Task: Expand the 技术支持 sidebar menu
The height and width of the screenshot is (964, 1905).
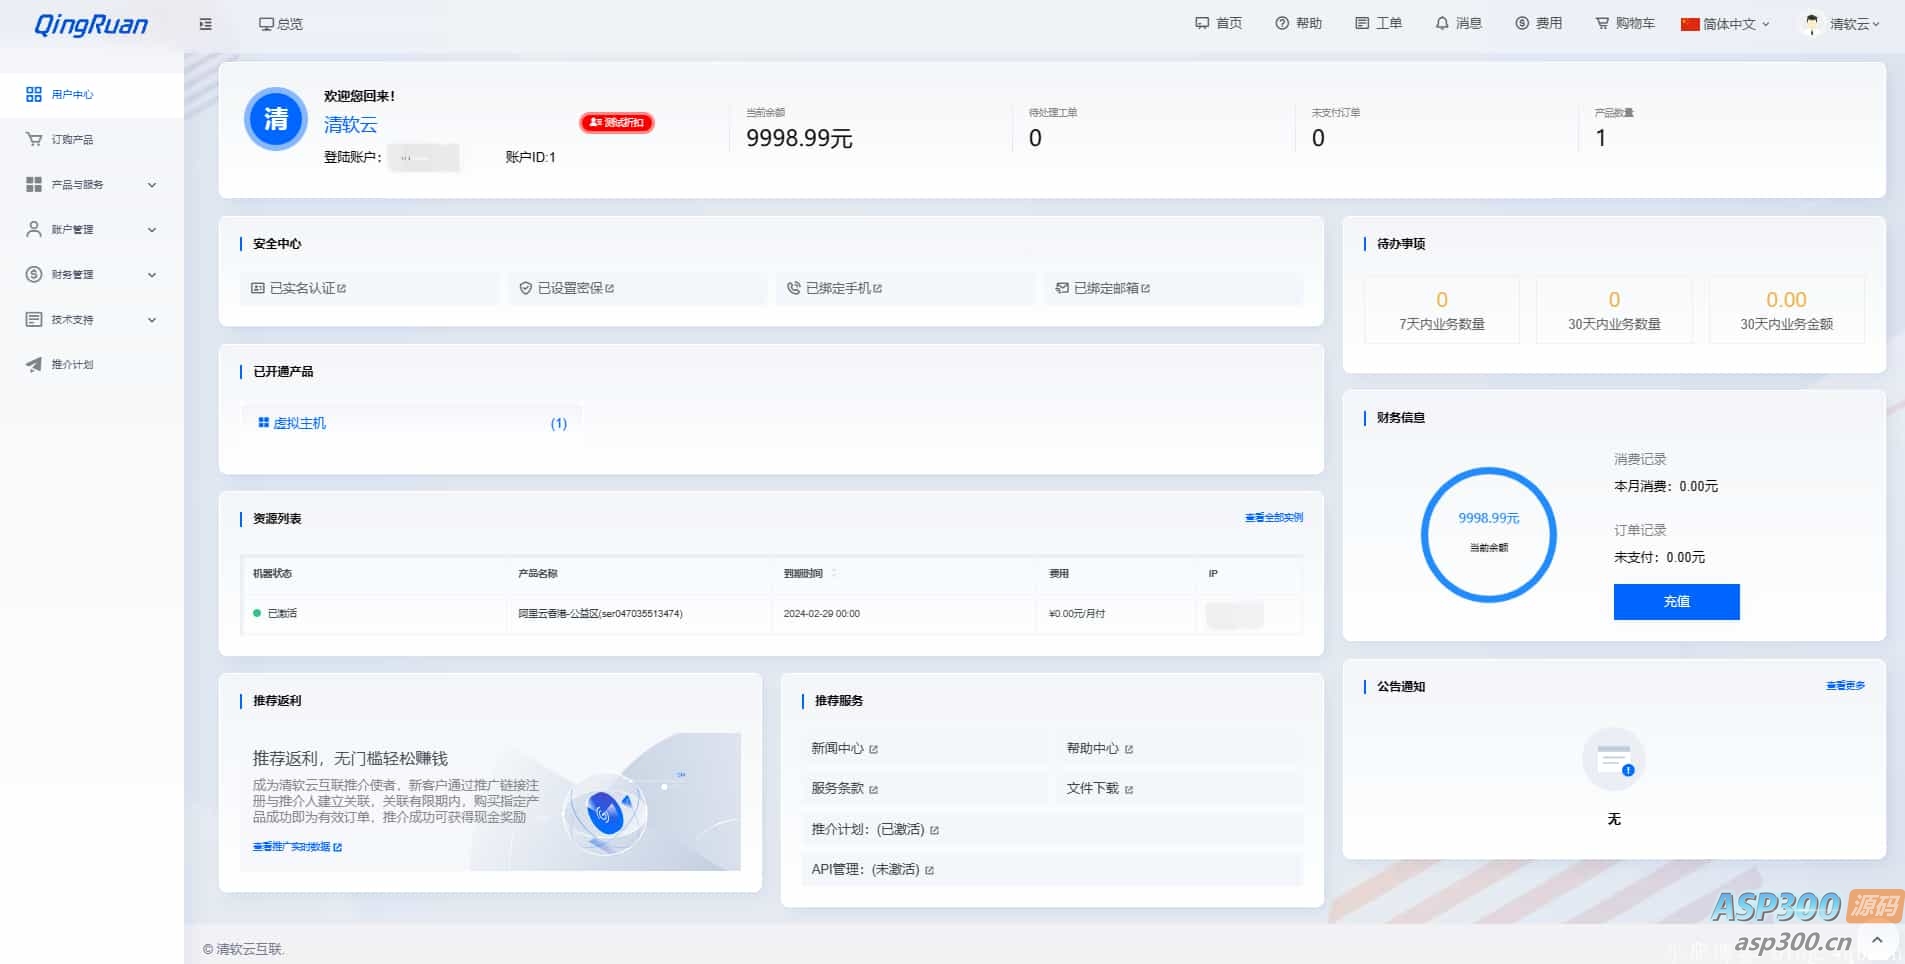Action: 92,319
